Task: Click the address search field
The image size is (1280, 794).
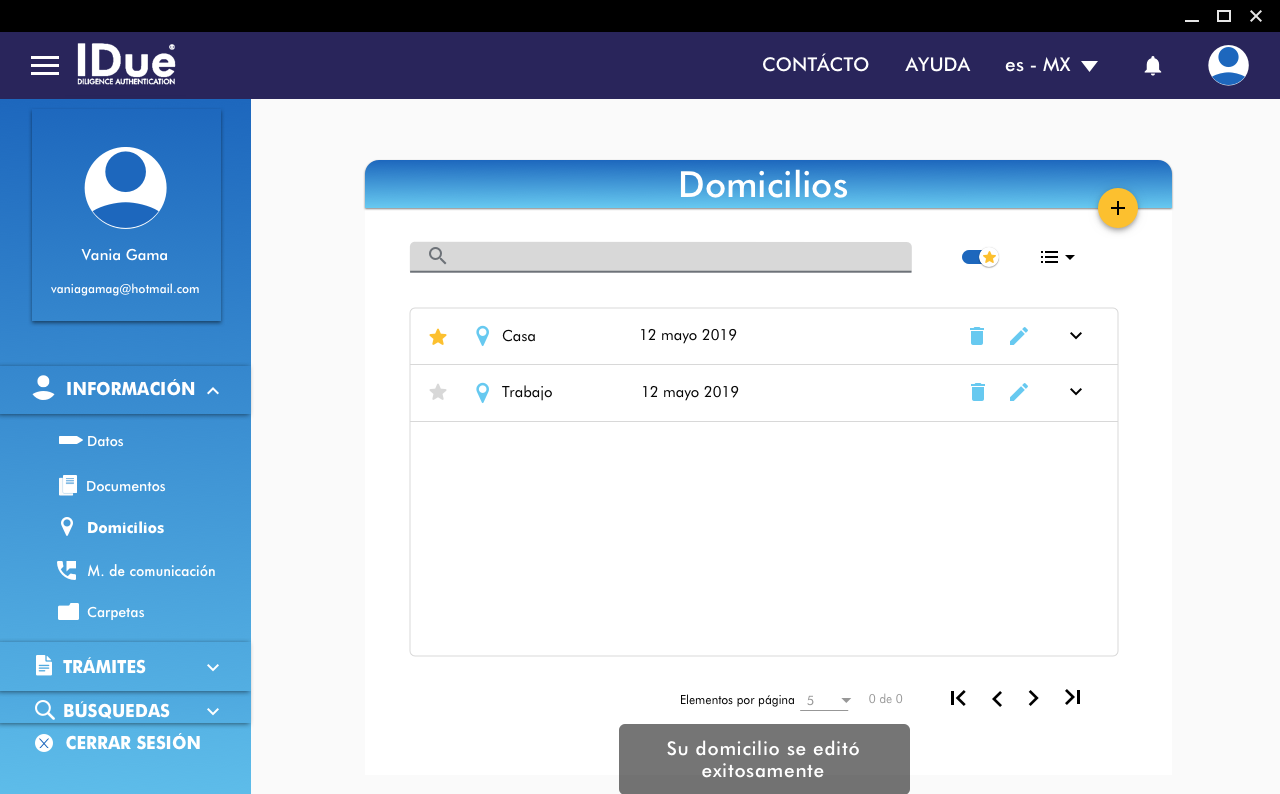Action: click(670, 256)
